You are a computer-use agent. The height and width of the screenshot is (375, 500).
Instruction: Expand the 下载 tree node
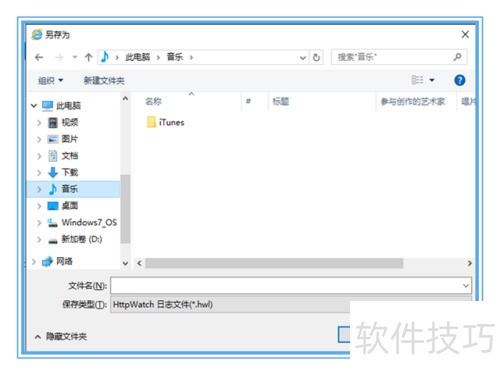[x=39, y=173]
